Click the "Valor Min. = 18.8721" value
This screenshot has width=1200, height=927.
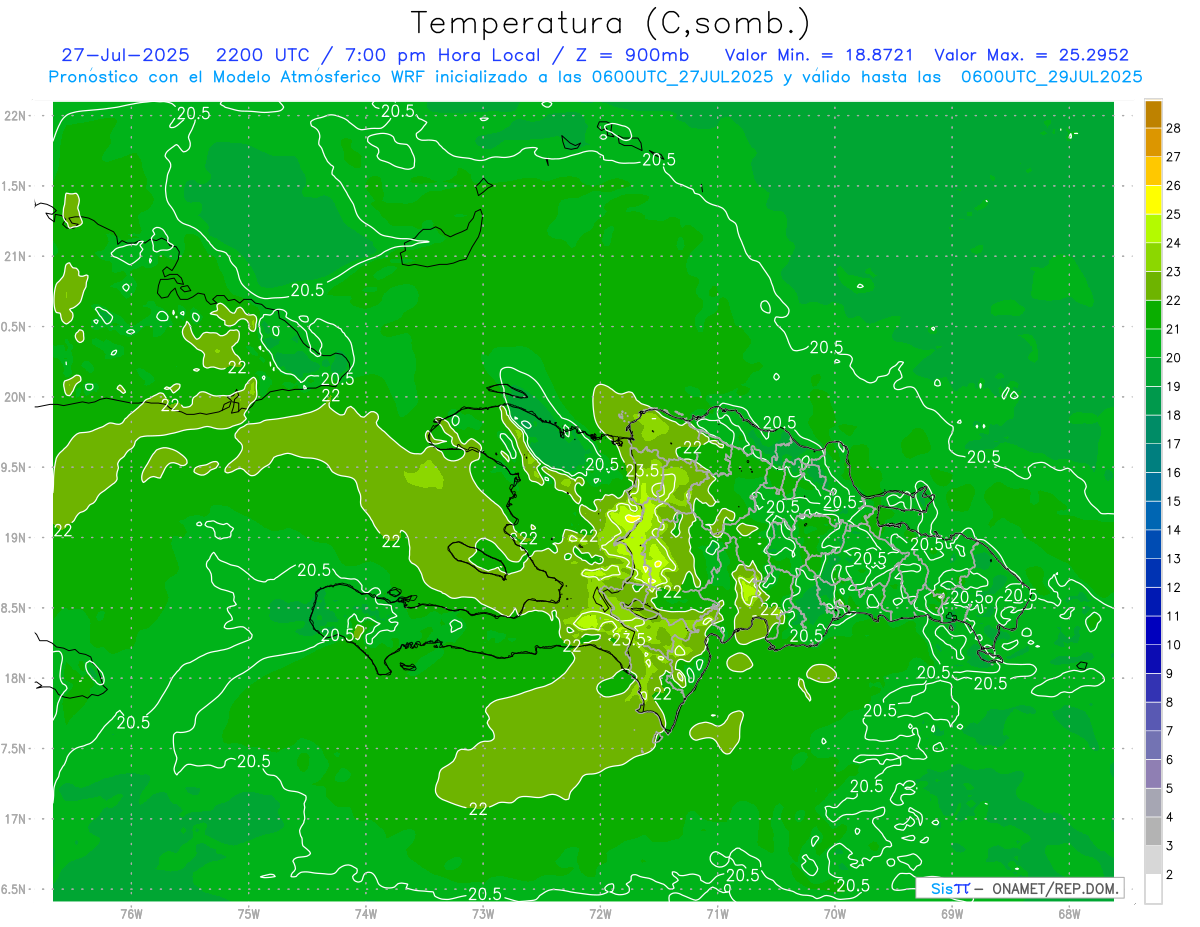coord(818,55)
